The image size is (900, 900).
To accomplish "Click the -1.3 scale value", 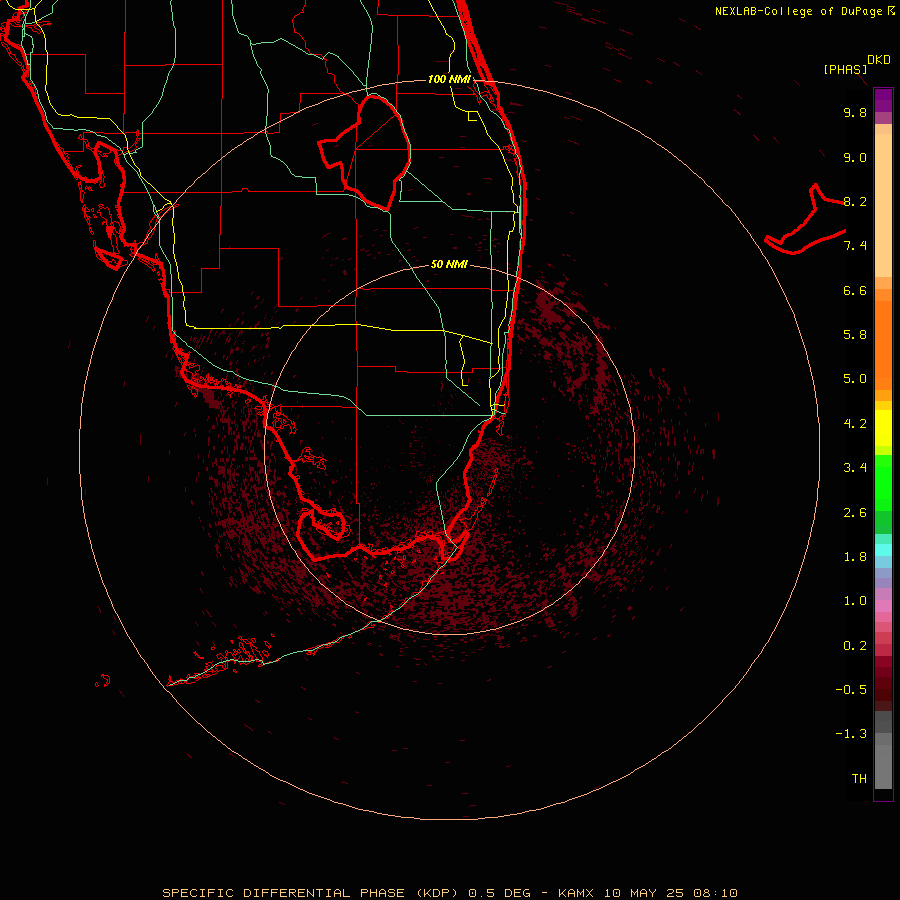I will click(851, 734).
